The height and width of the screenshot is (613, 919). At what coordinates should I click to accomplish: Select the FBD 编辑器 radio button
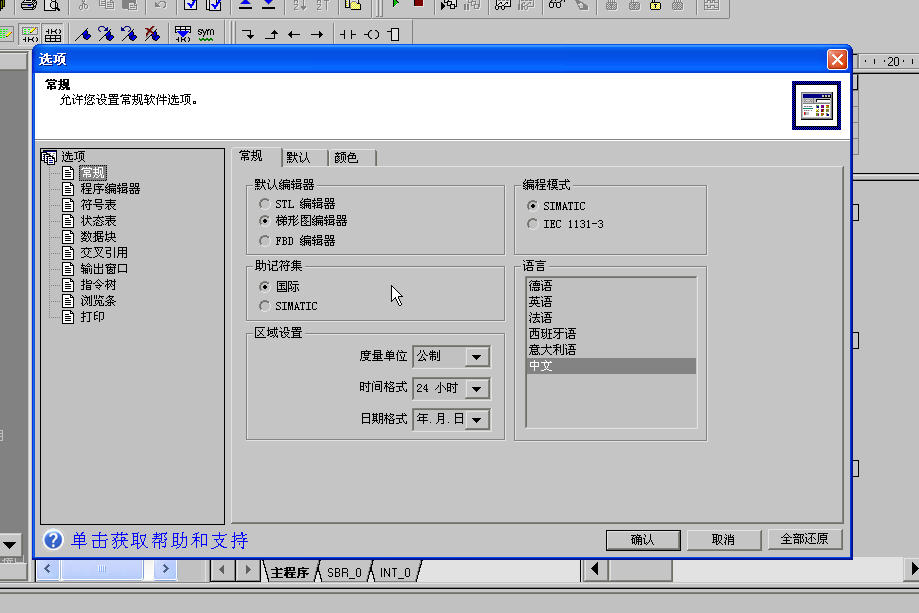(x=265, y=241)
